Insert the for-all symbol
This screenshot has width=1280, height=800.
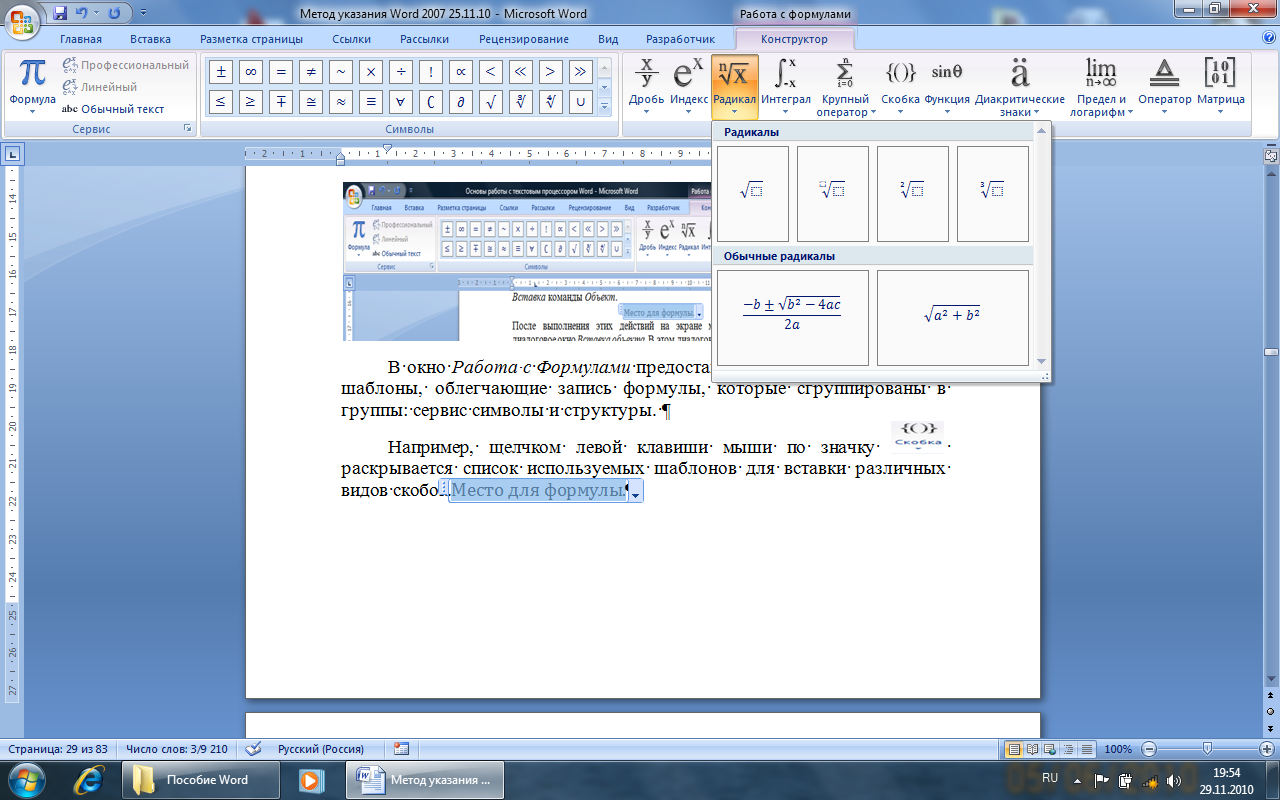401,102
